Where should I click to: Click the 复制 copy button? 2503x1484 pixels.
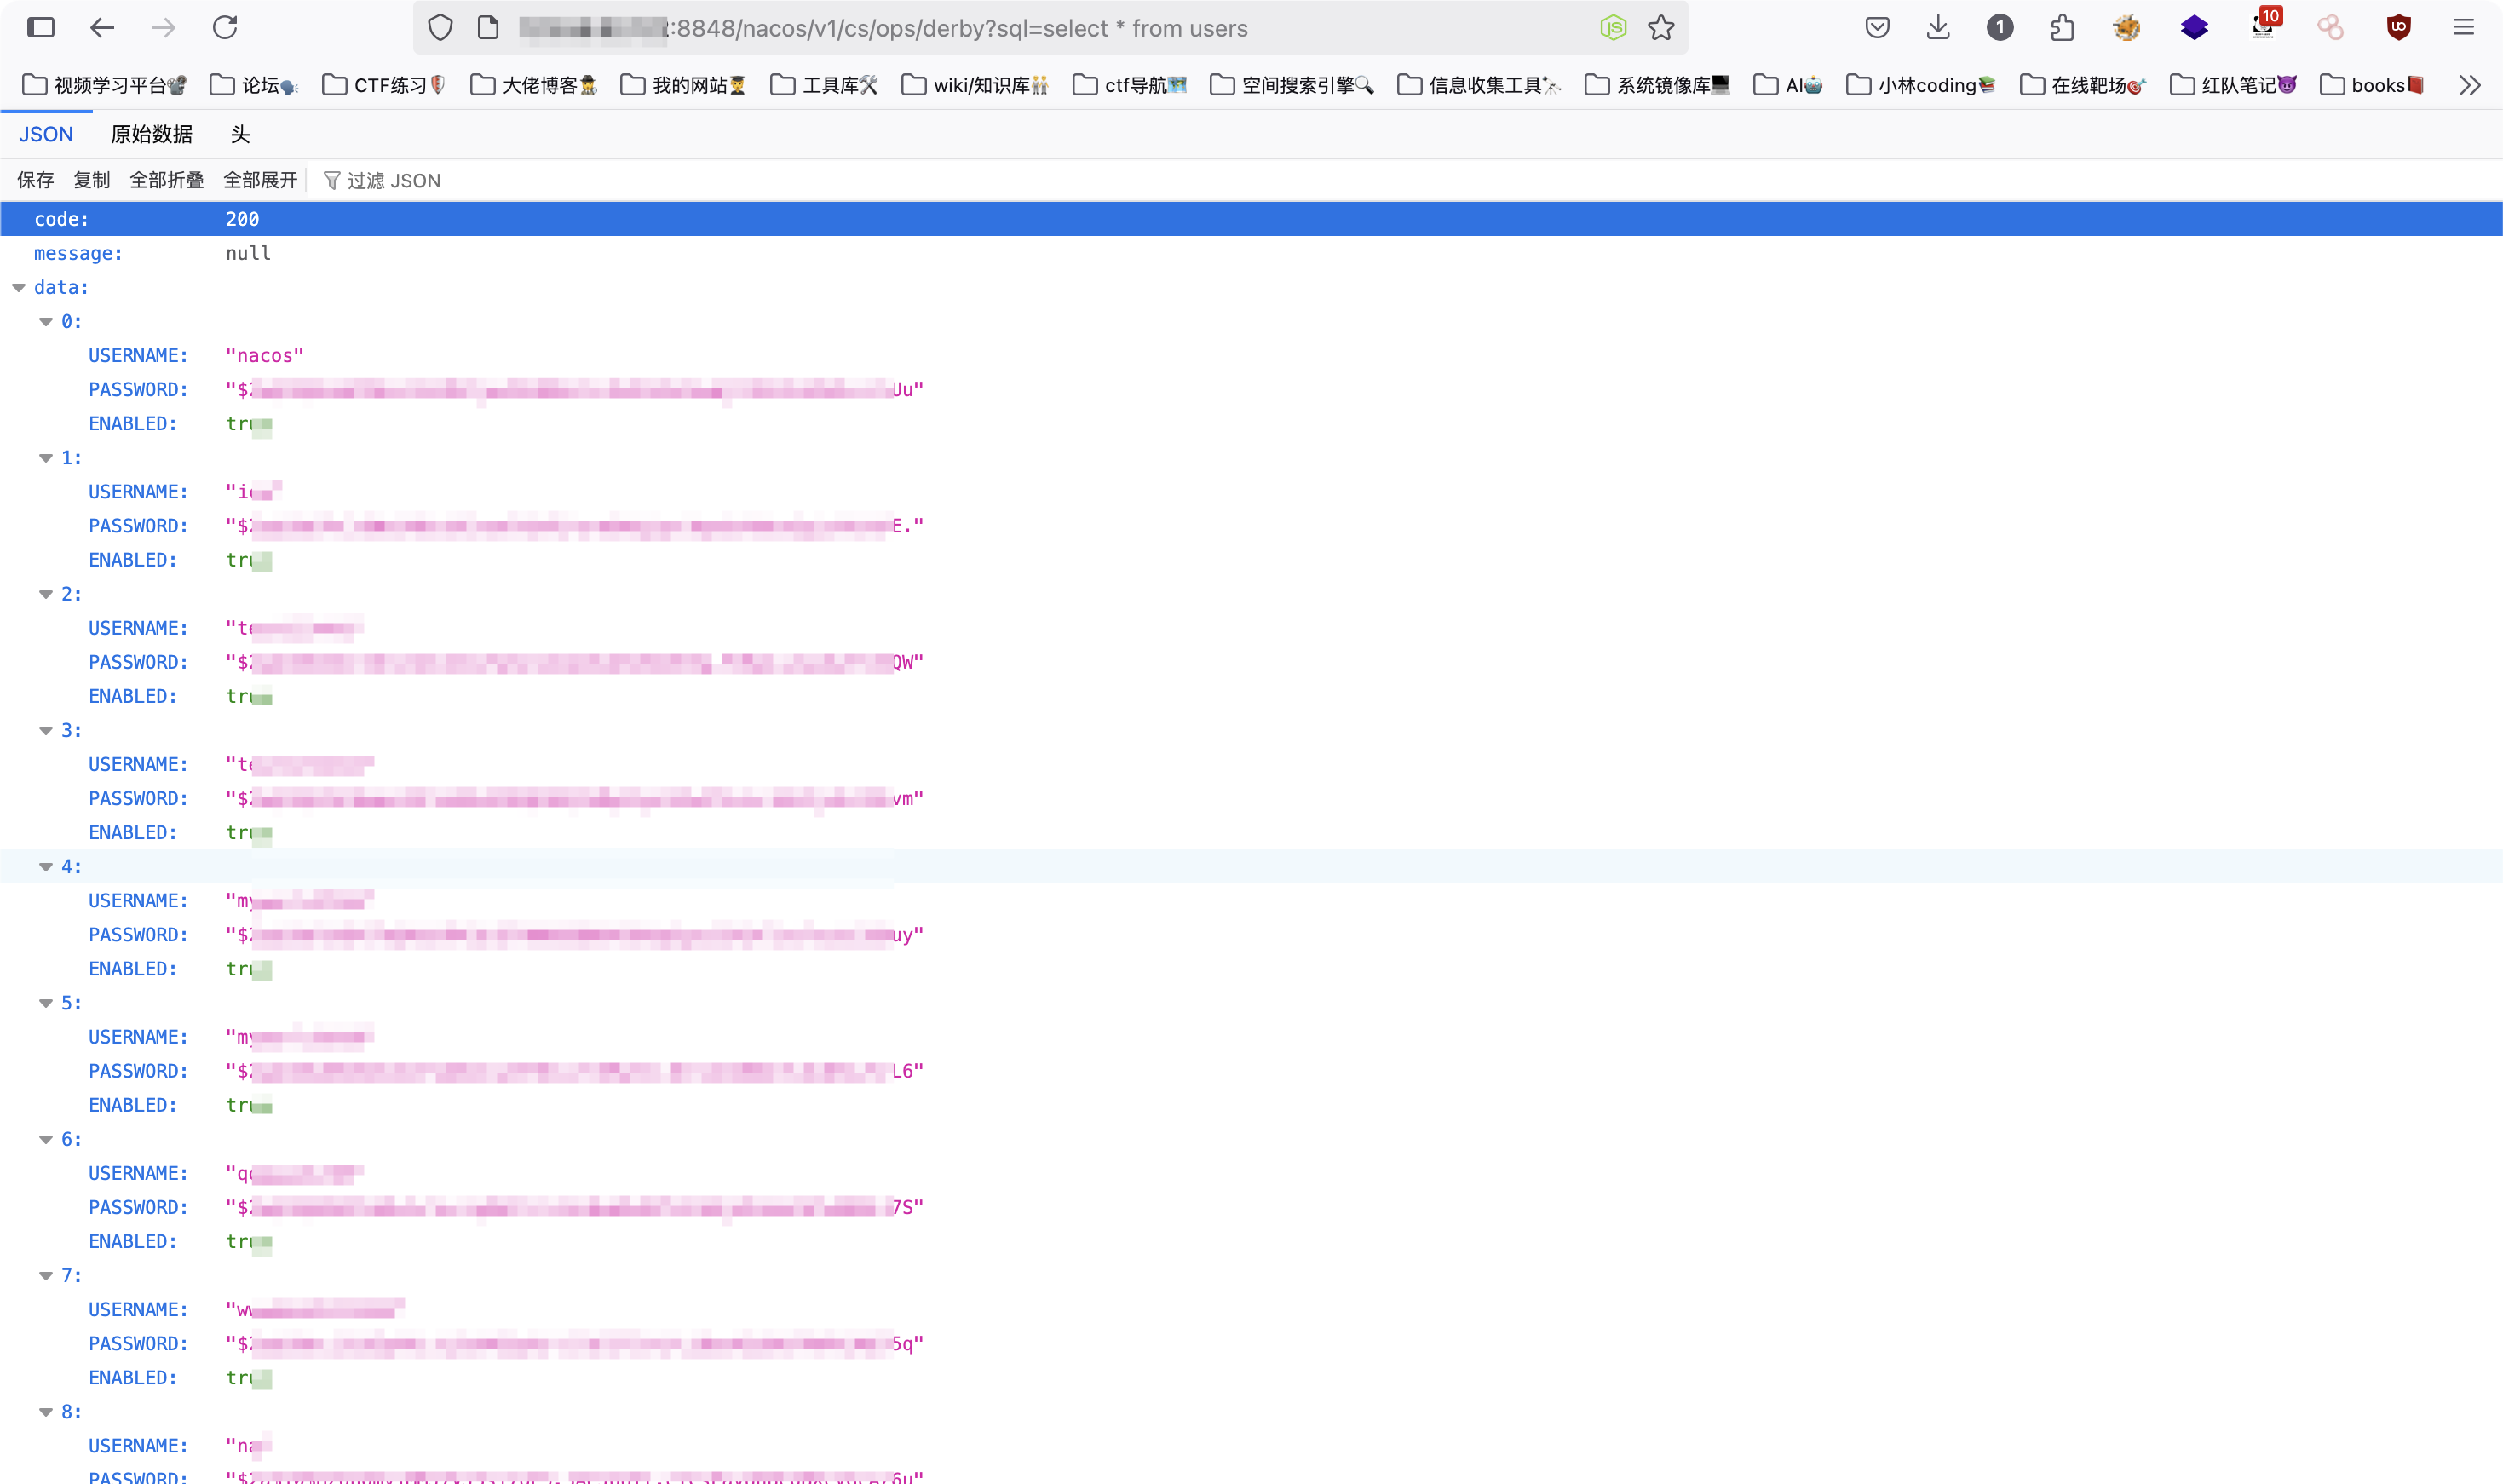tap(91, 180)
